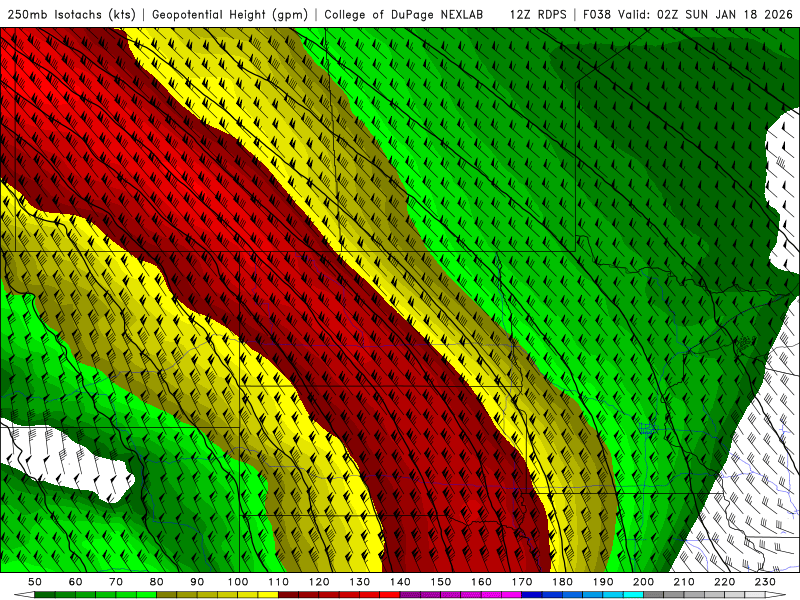
Task: Click the colorbar label "110"
Action: point(278,582)
